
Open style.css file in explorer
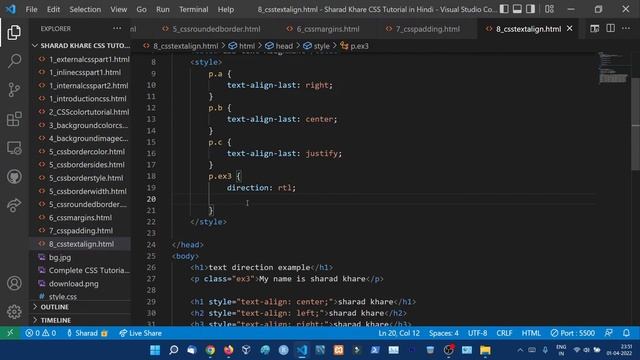81,296
